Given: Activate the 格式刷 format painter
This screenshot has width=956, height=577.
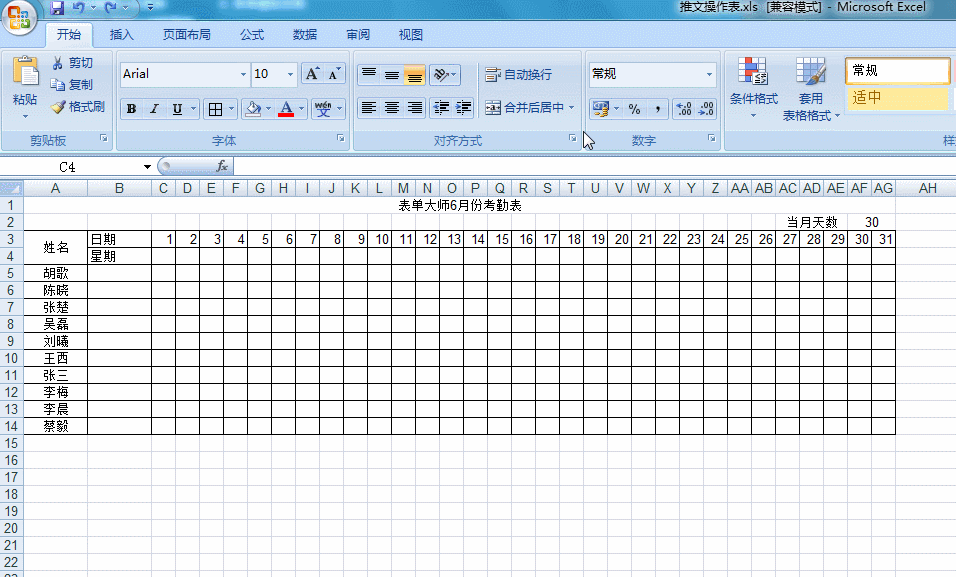Looking at the screenshot, I should [78, 107].
